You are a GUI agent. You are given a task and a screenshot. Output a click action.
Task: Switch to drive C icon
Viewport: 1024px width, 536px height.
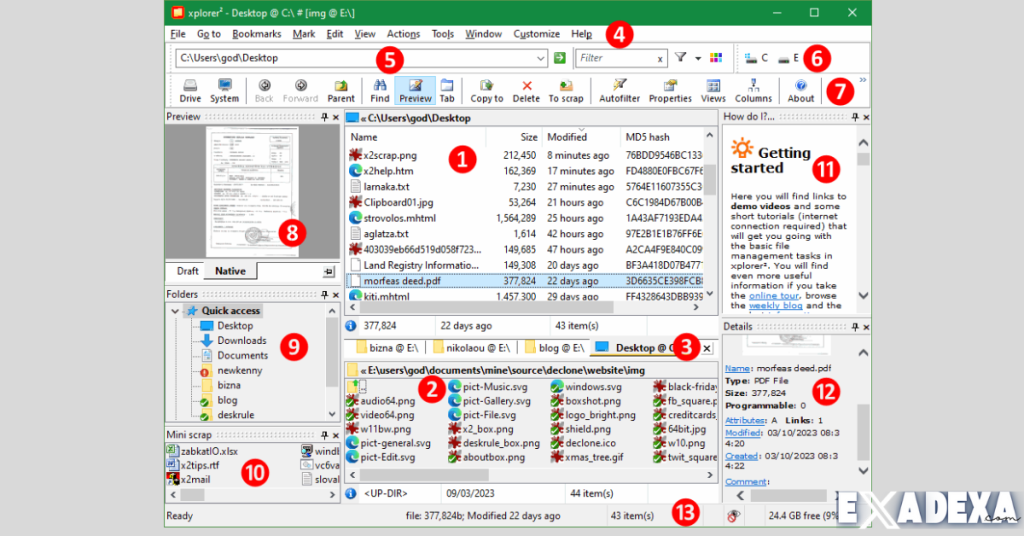click(x=756, y=58)
